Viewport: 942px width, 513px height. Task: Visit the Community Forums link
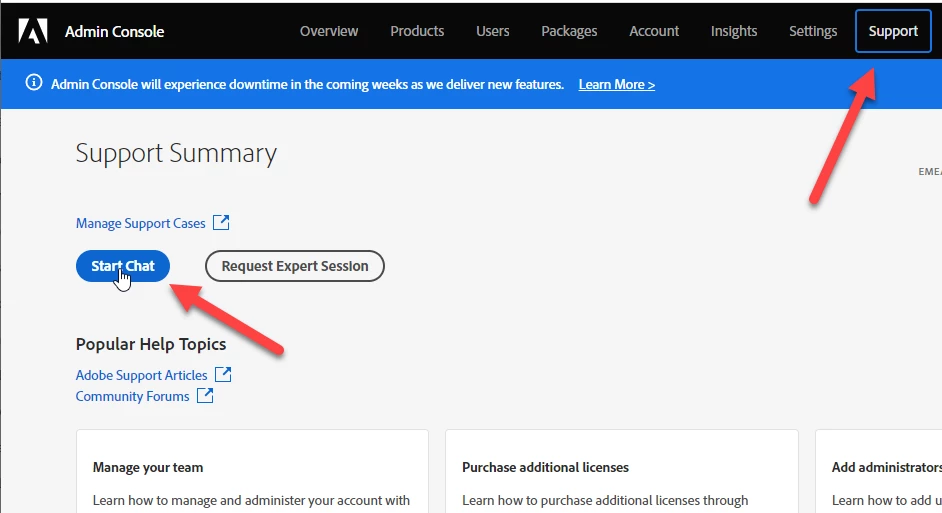132,396
